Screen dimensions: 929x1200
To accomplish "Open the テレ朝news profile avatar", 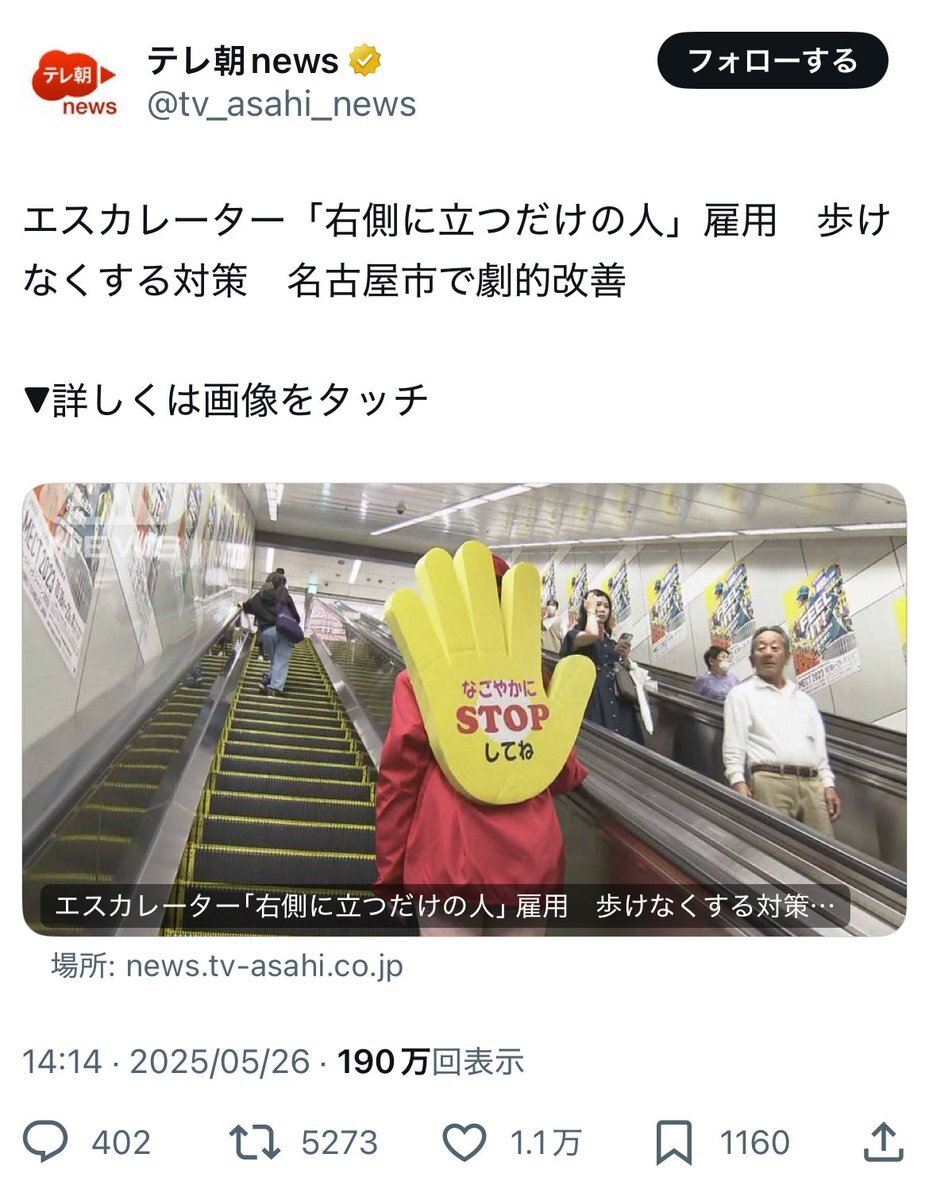I will 73,82.
